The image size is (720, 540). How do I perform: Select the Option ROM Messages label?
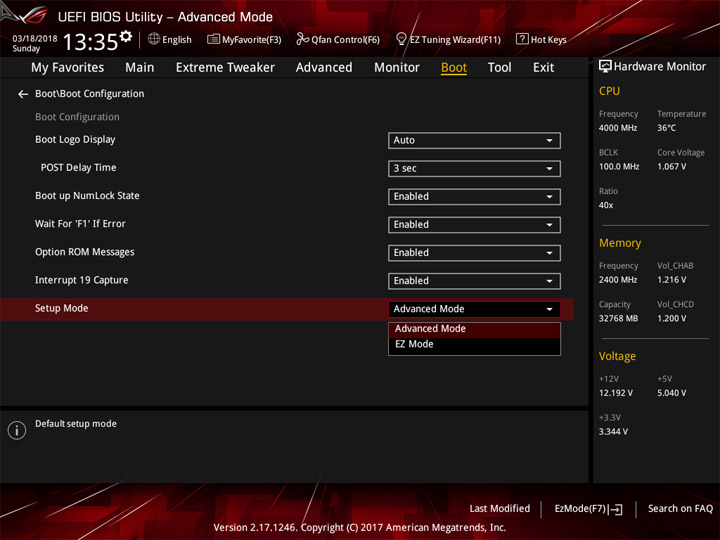[x=85, y=252]
